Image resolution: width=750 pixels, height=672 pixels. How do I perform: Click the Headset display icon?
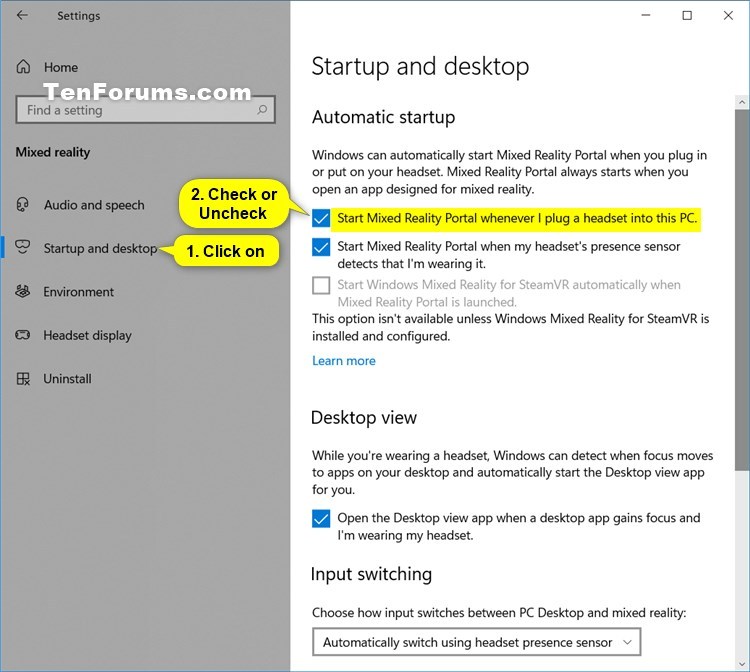click(x=22, y=335)
